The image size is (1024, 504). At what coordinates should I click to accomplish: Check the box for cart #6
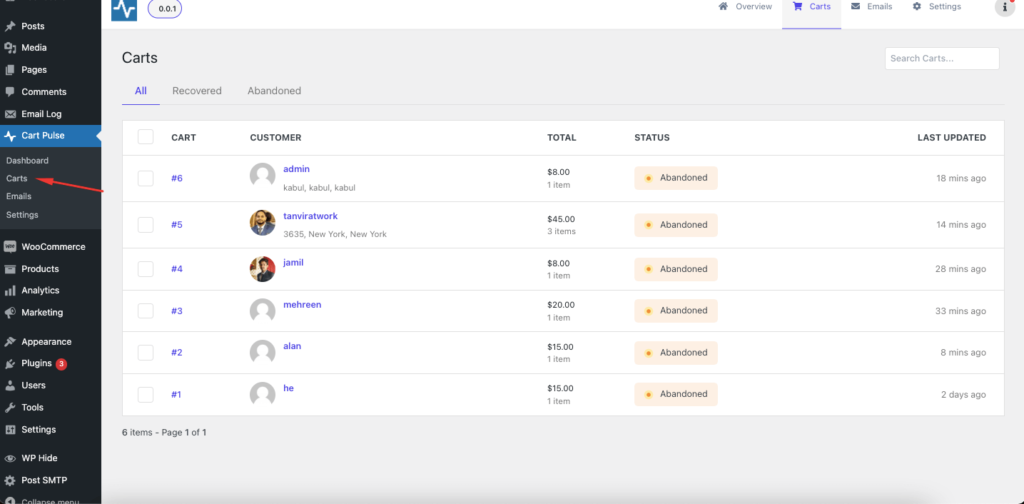tap(146, 178)
